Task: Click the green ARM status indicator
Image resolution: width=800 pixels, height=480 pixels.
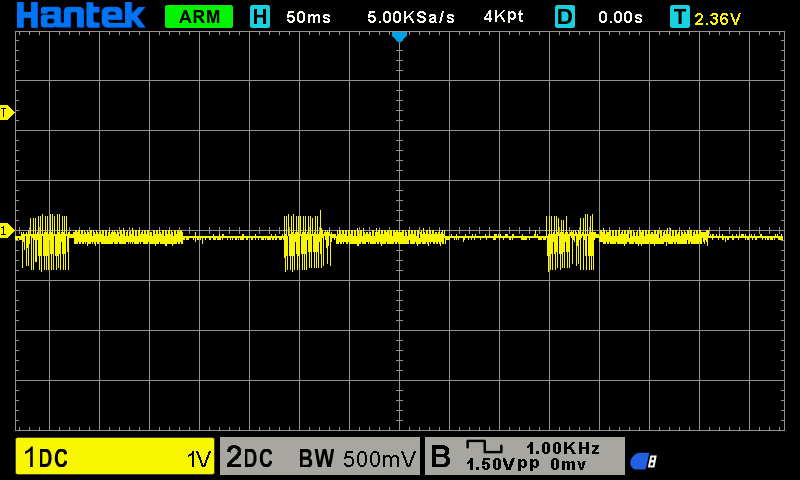Action: point(199,17)
